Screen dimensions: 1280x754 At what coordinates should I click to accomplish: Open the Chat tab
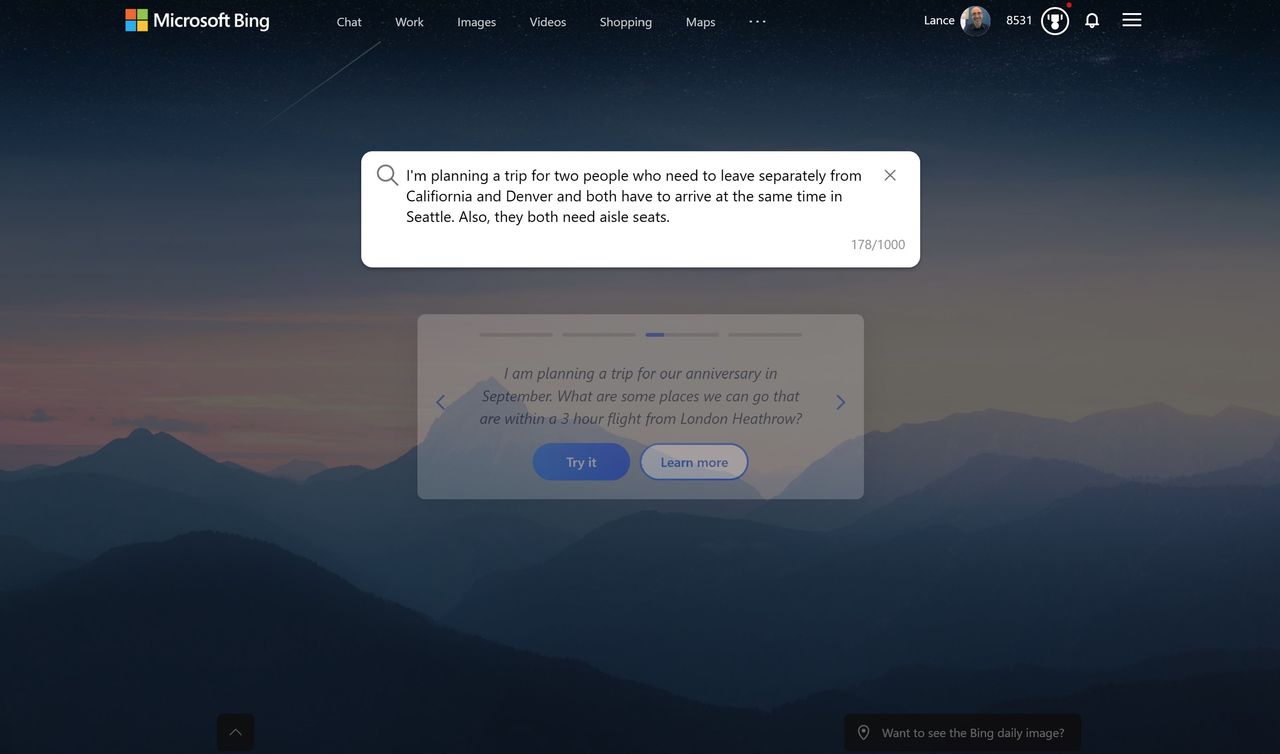click(349, 22)
